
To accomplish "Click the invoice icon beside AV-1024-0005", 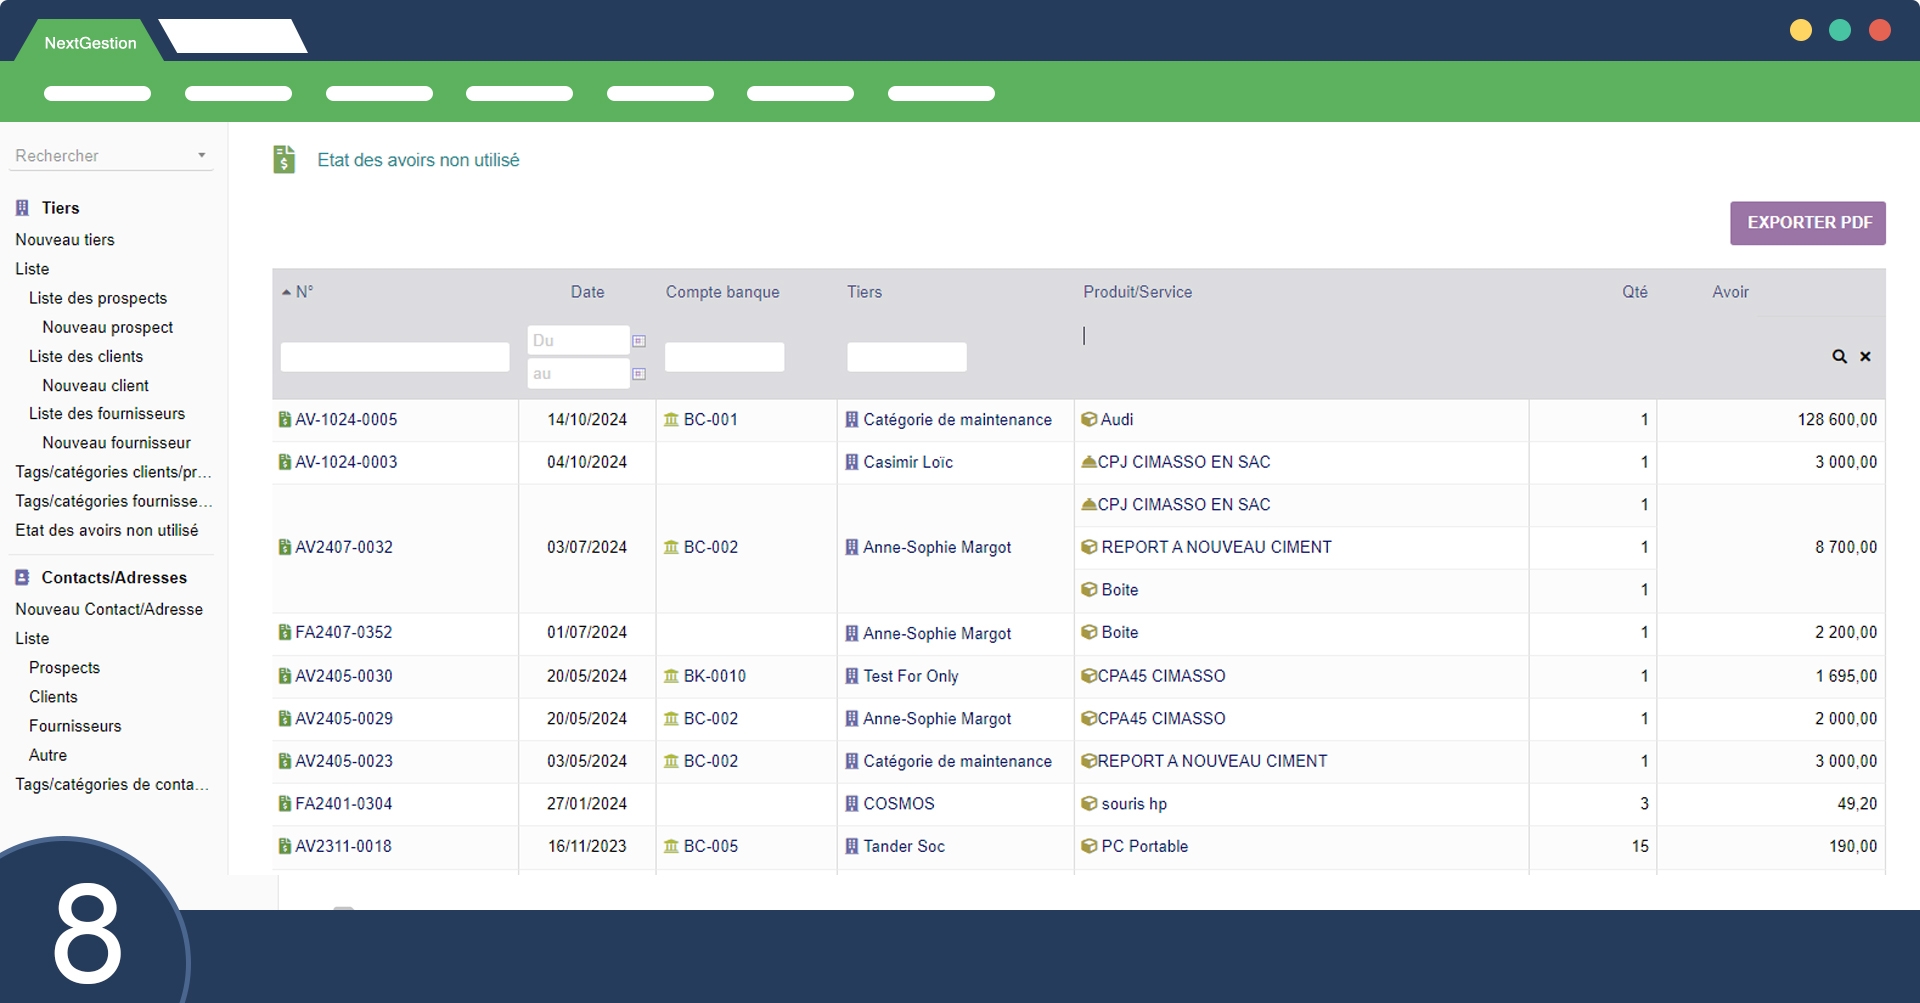I will coord(284,420).
